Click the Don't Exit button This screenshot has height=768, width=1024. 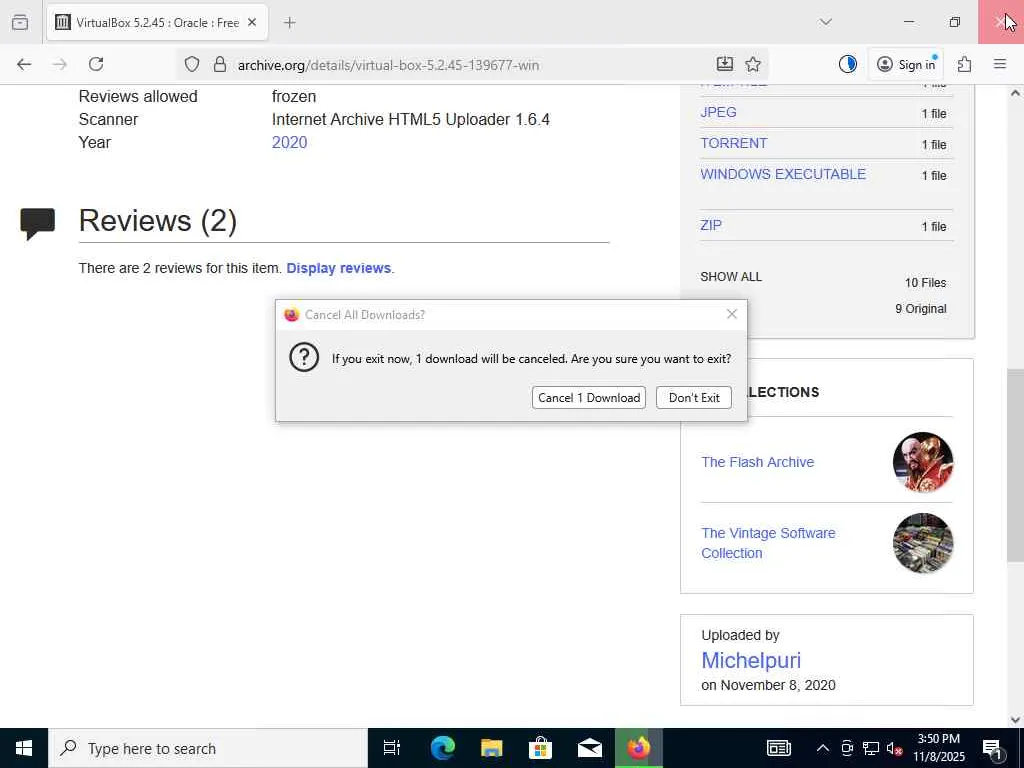pyautogui.click(x=694, y=398)
